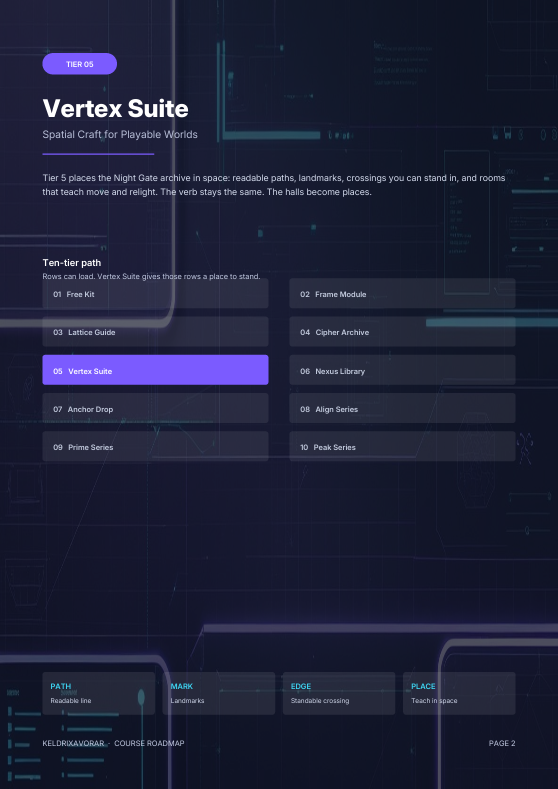Open the 06 Nexus Library tier
The height and width of the screenshot is (789, 558).
point(402,370)
